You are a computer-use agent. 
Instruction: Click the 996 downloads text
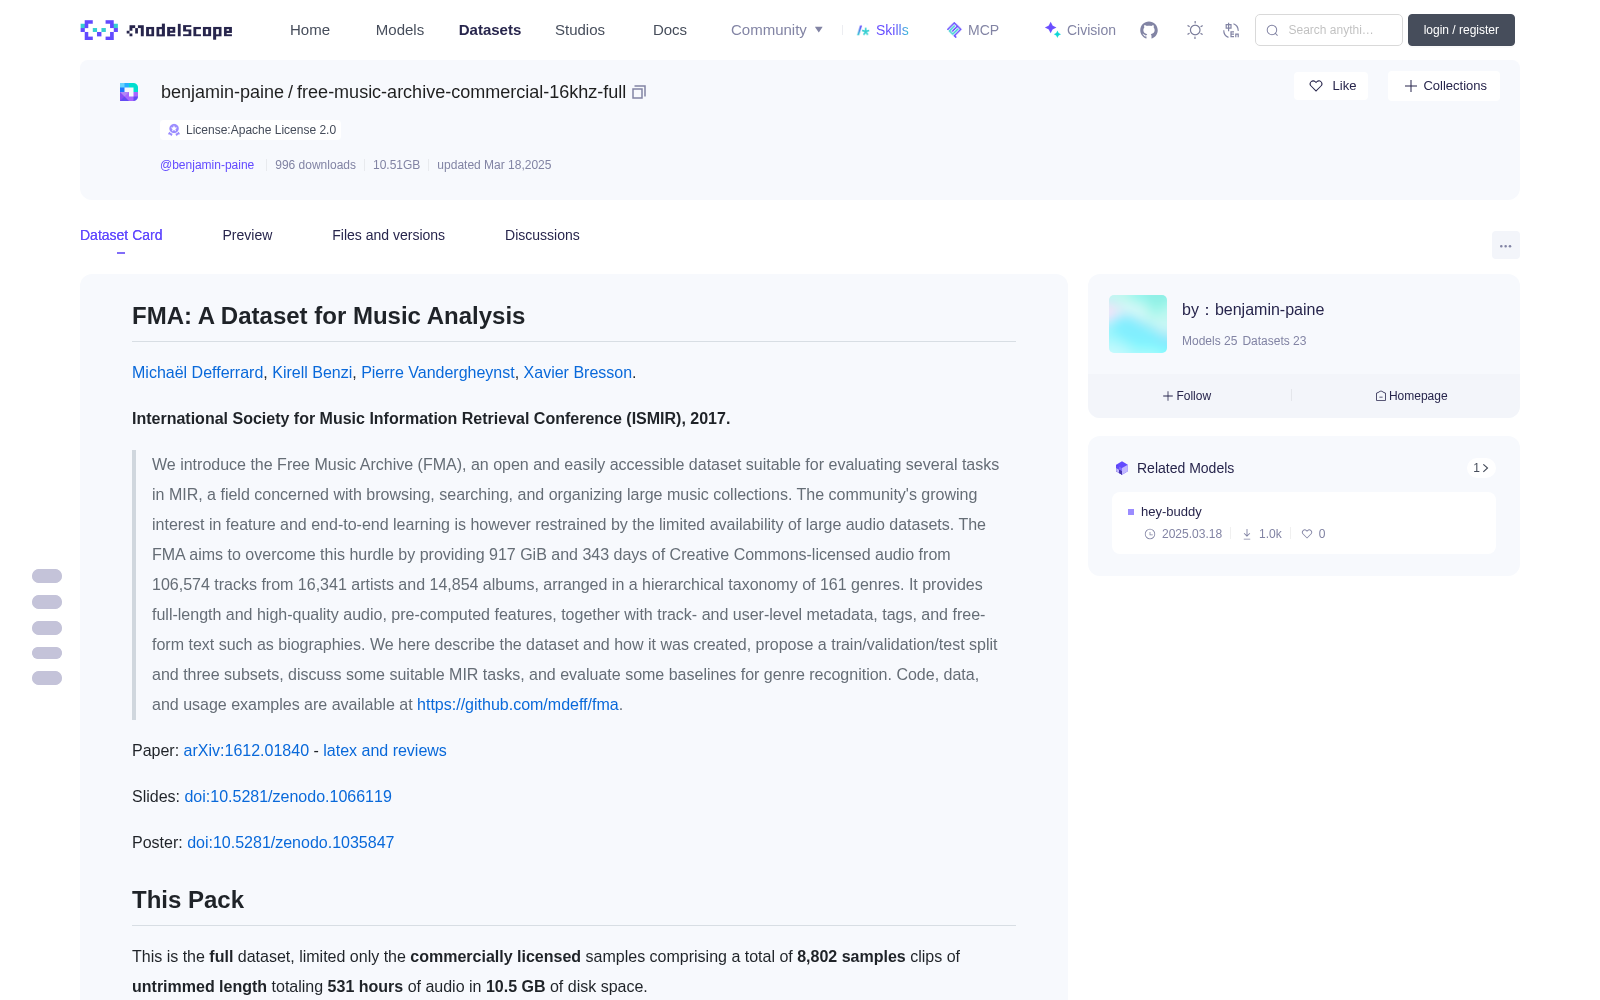coord(315,165)
